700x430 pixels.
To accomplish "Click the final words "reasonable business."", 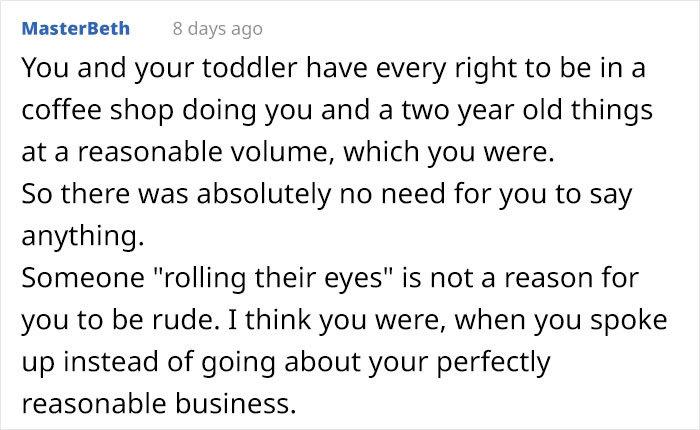I will (x=159, y=403).
